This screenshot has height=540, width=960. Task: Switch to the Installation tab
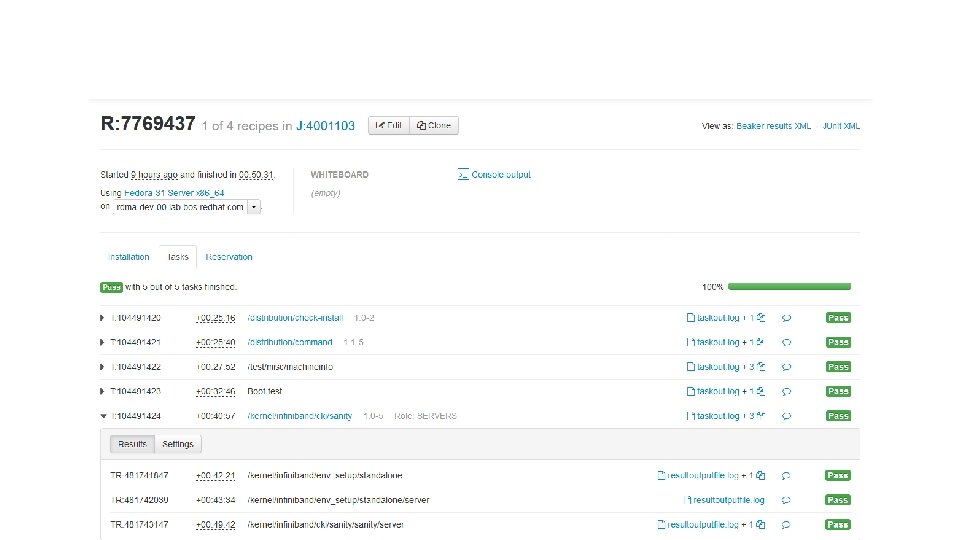pyautogui.click(x=129, y=257)
